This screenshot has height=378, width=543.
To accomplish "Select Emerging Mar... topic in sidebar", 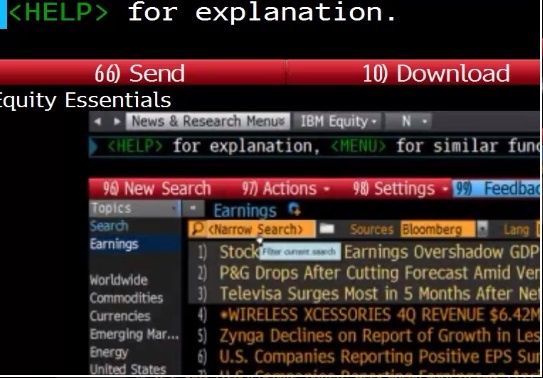I will tap(134, 334).
